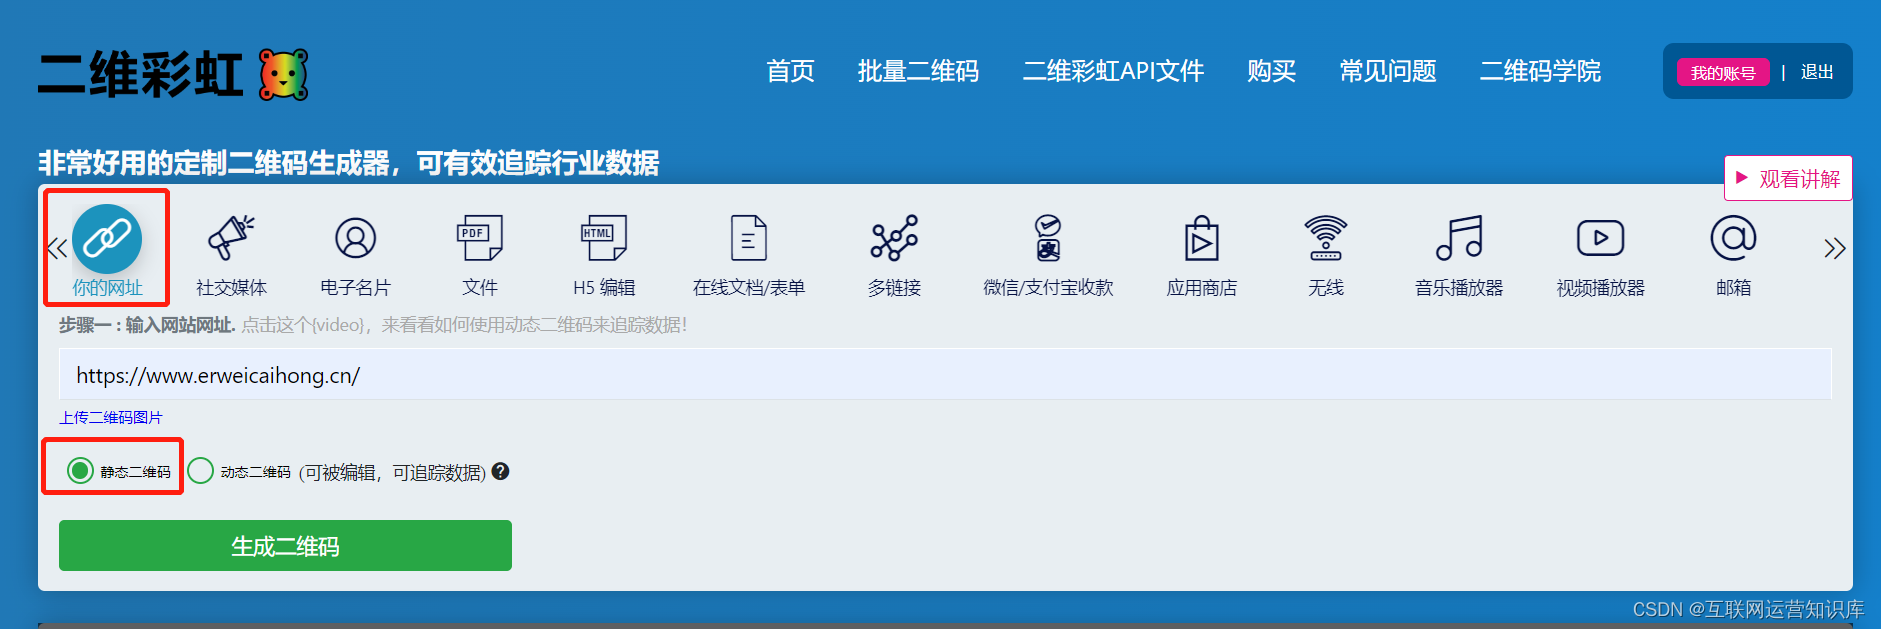Choose the 在线文档/表单 document icon
The image size is (1881, 629).
pyautogui.click(x=748, y=238)
